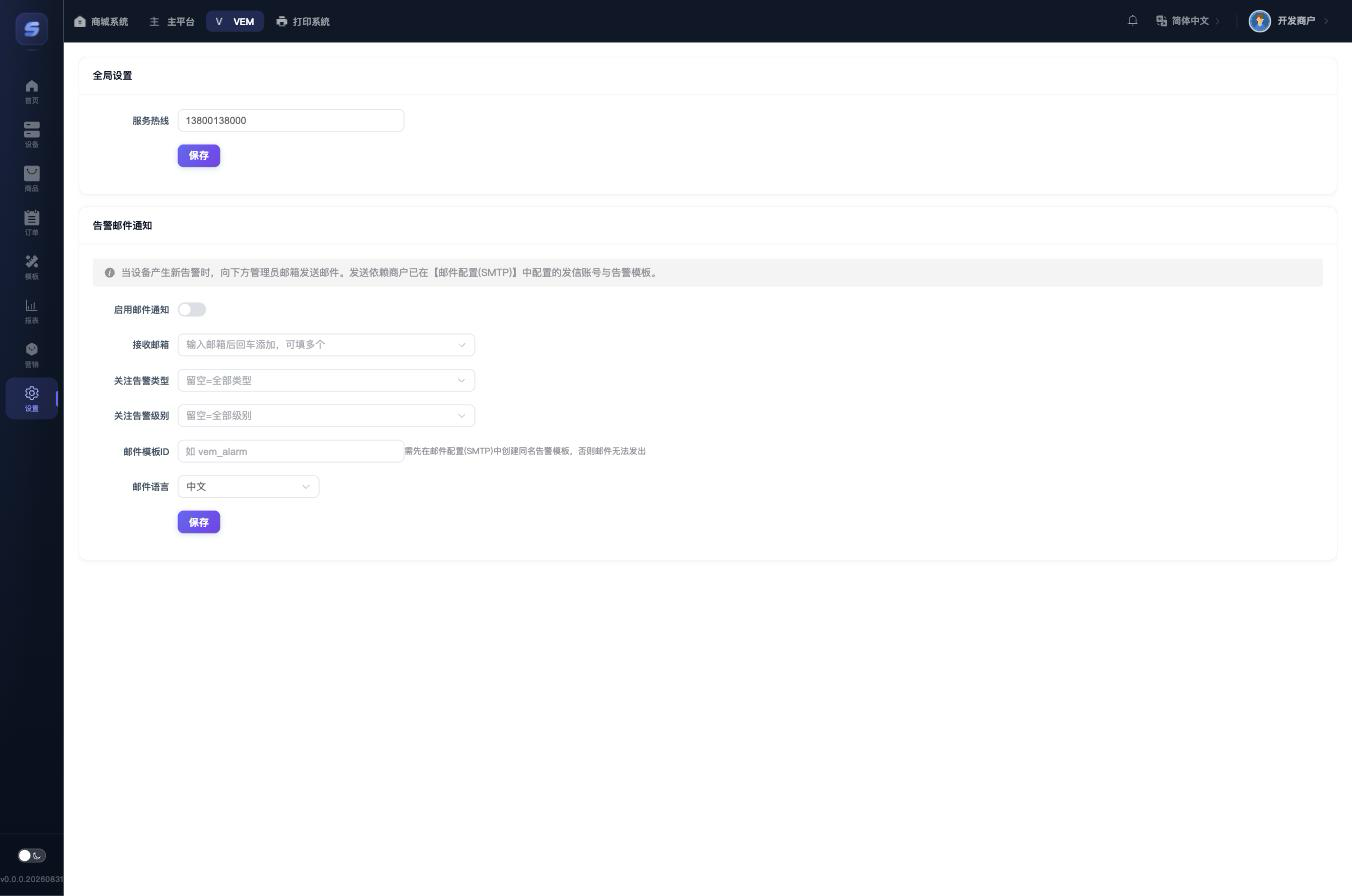Click the info icon in the alert banner
Viewport: 1352px width, 896px height.
pyautogui.click(x=110, y=272)
